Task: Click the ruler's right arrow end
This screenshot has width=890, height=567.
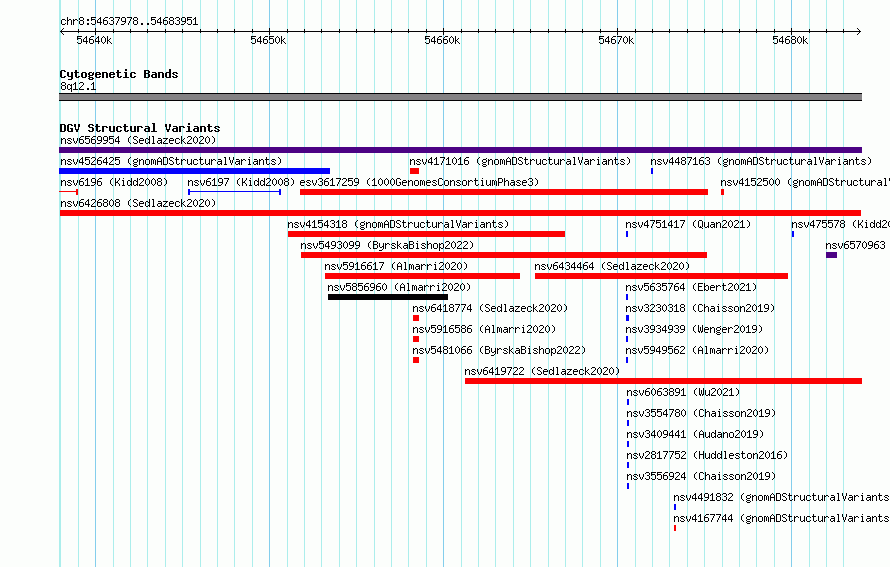Action: click(x=859, y=32)
